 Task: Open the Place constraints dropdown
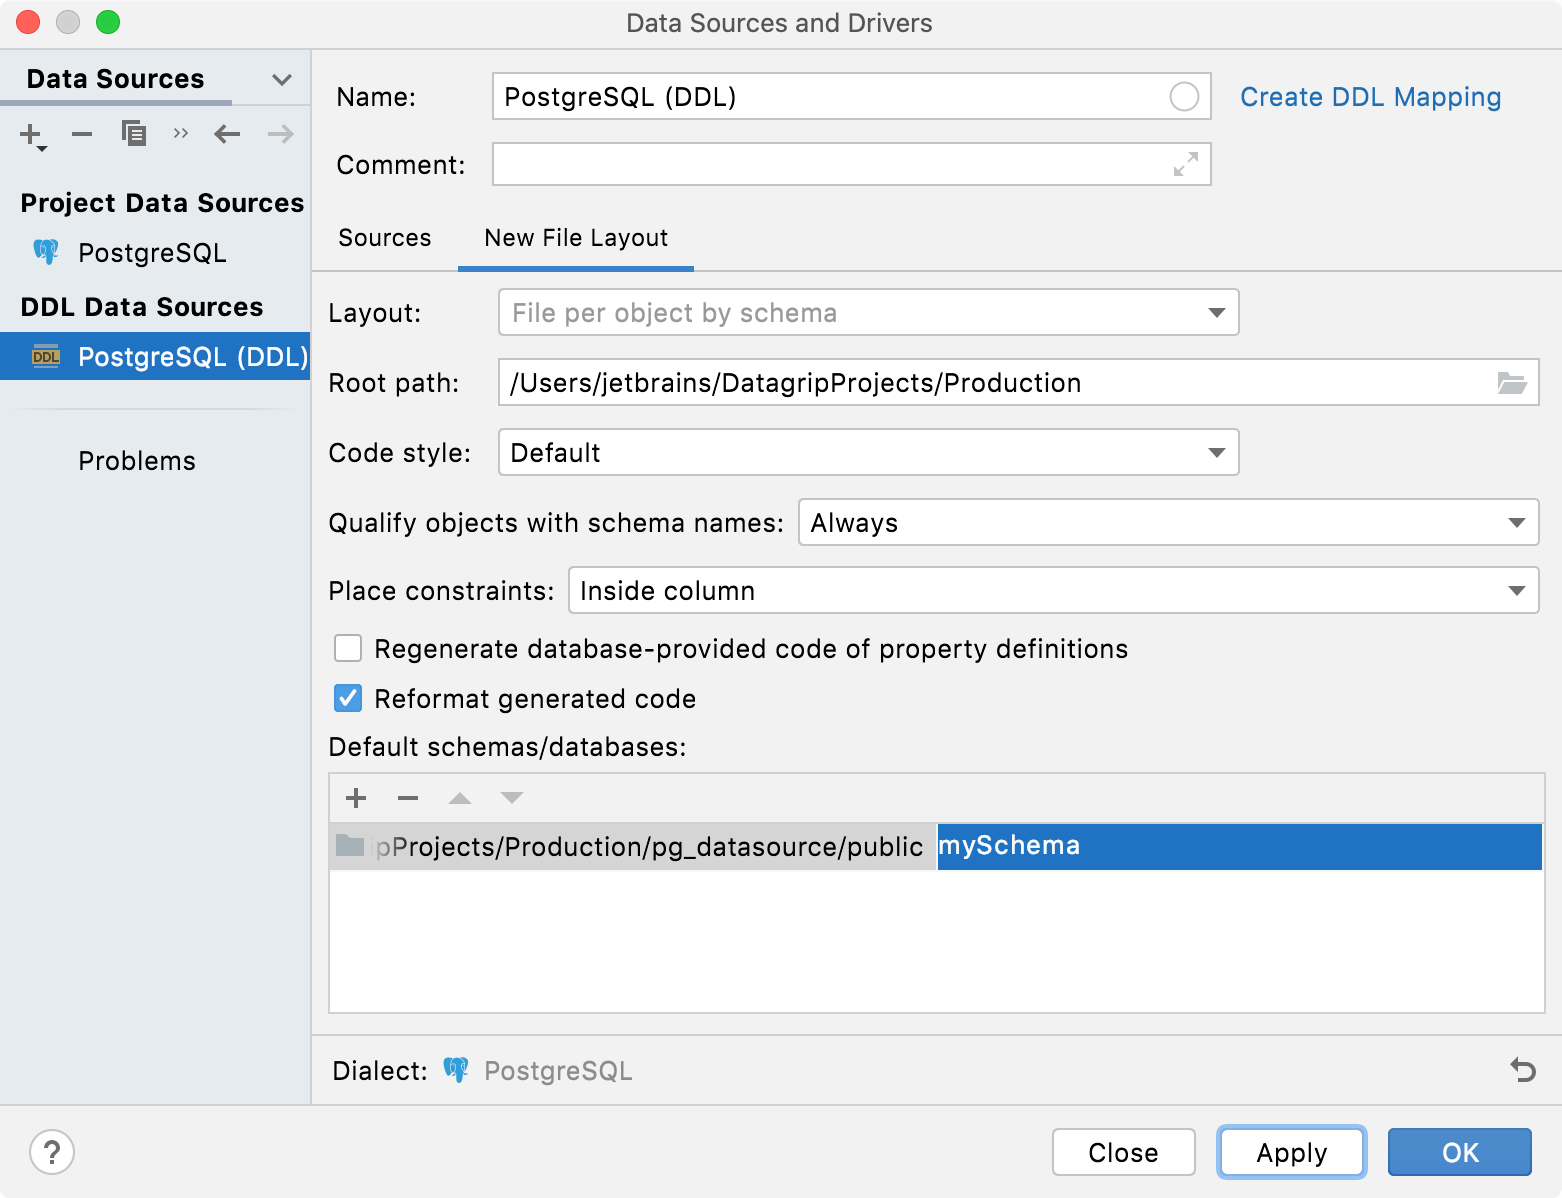pos(1516,590)
